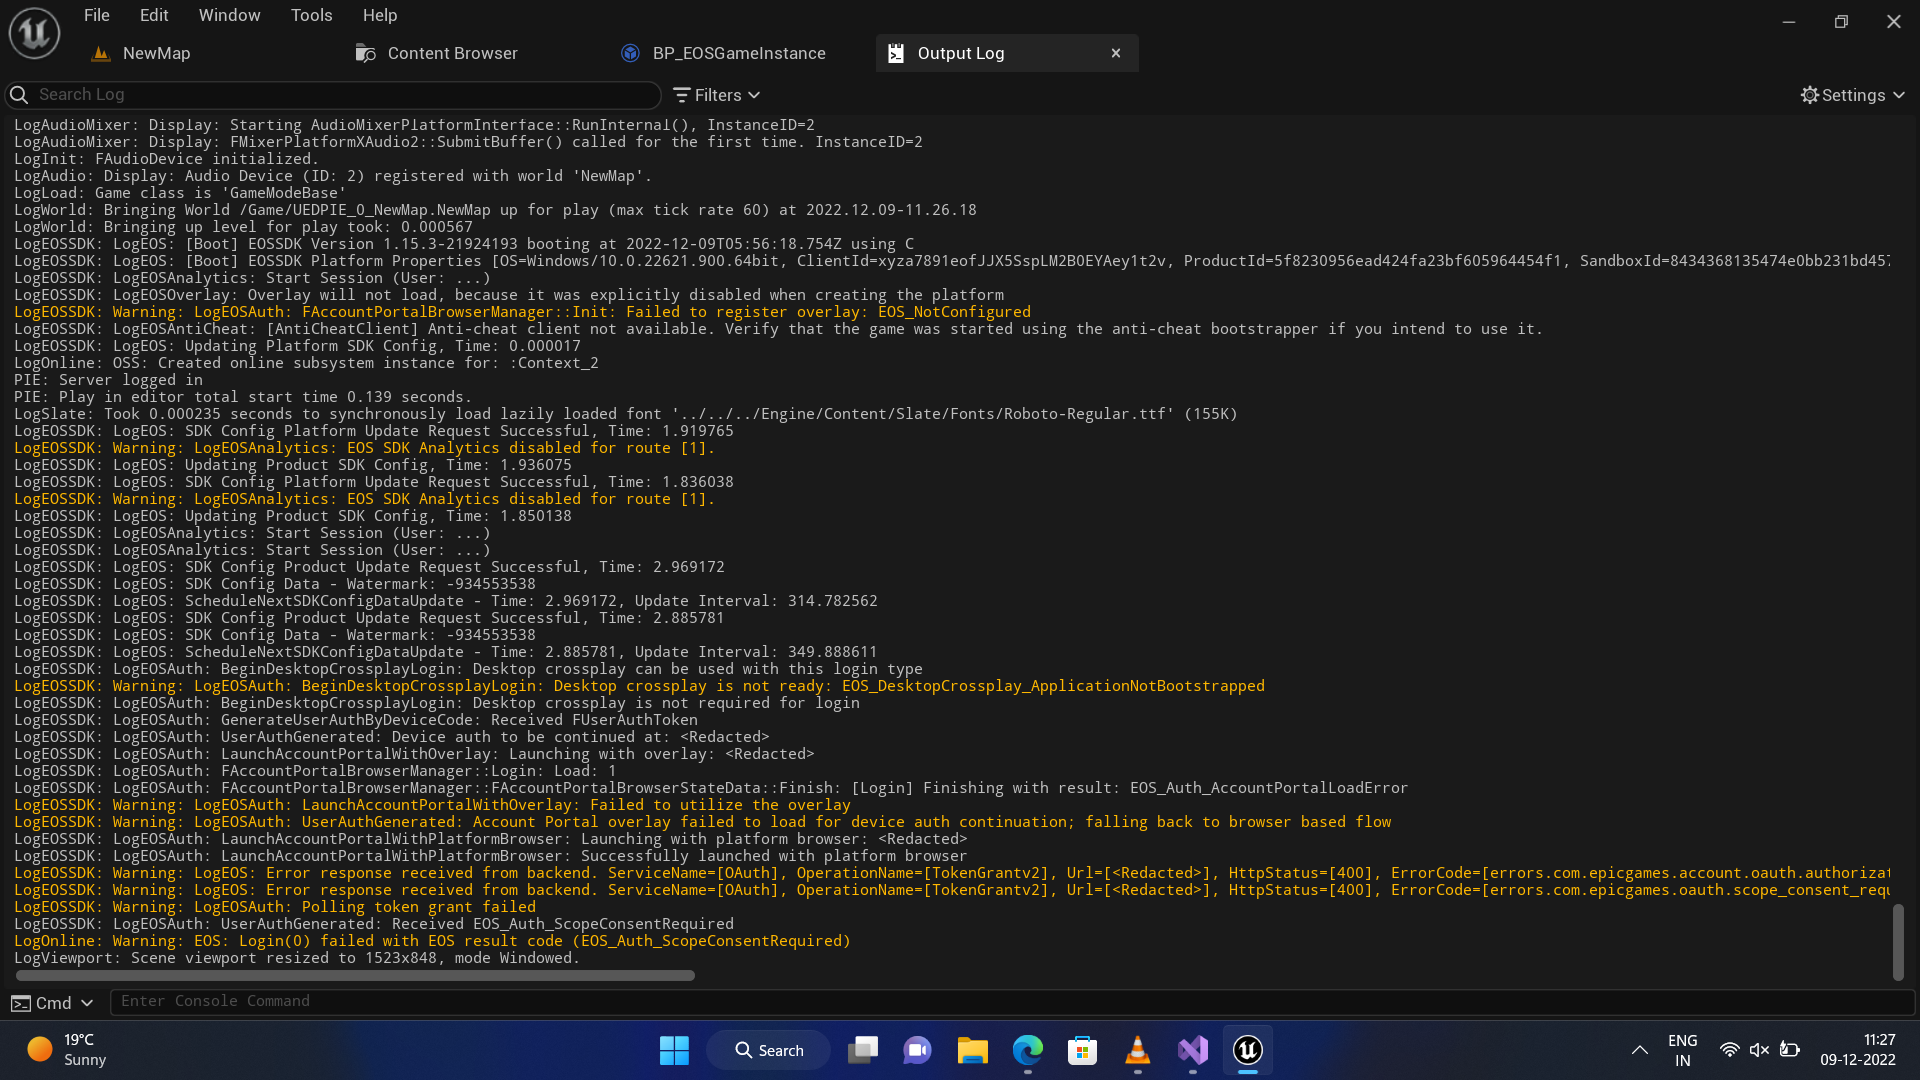Image resolution: width=1920 pixels, height=1080 pixels.
Task: Open the Tools menu
Action: 311,15
